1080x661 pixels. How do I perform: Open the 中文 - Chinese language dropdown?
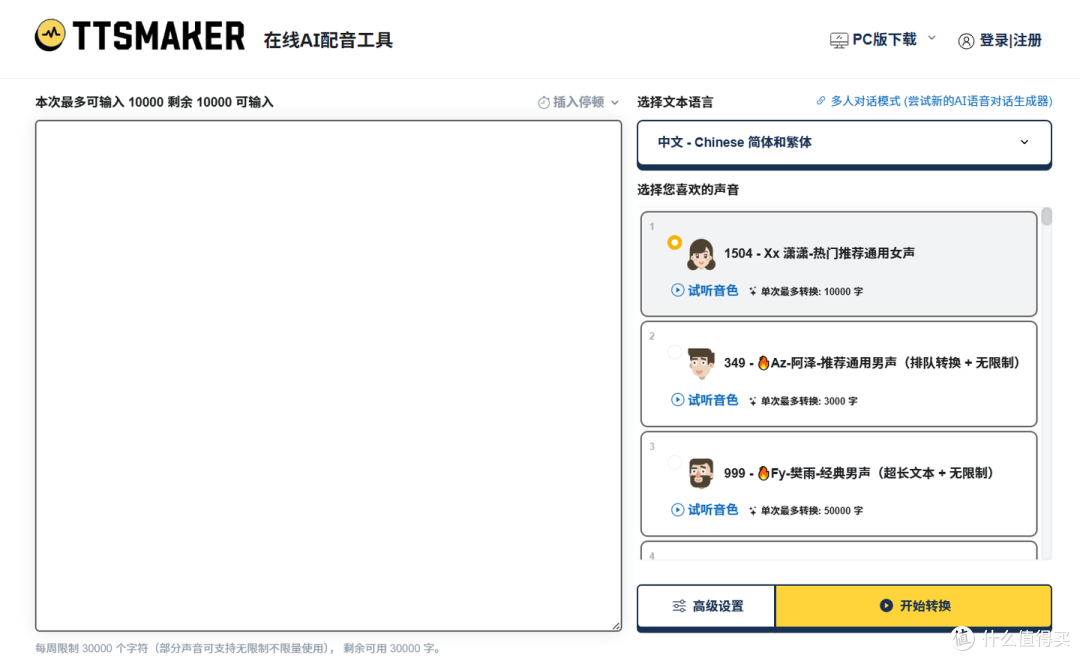tap(844, 143)
